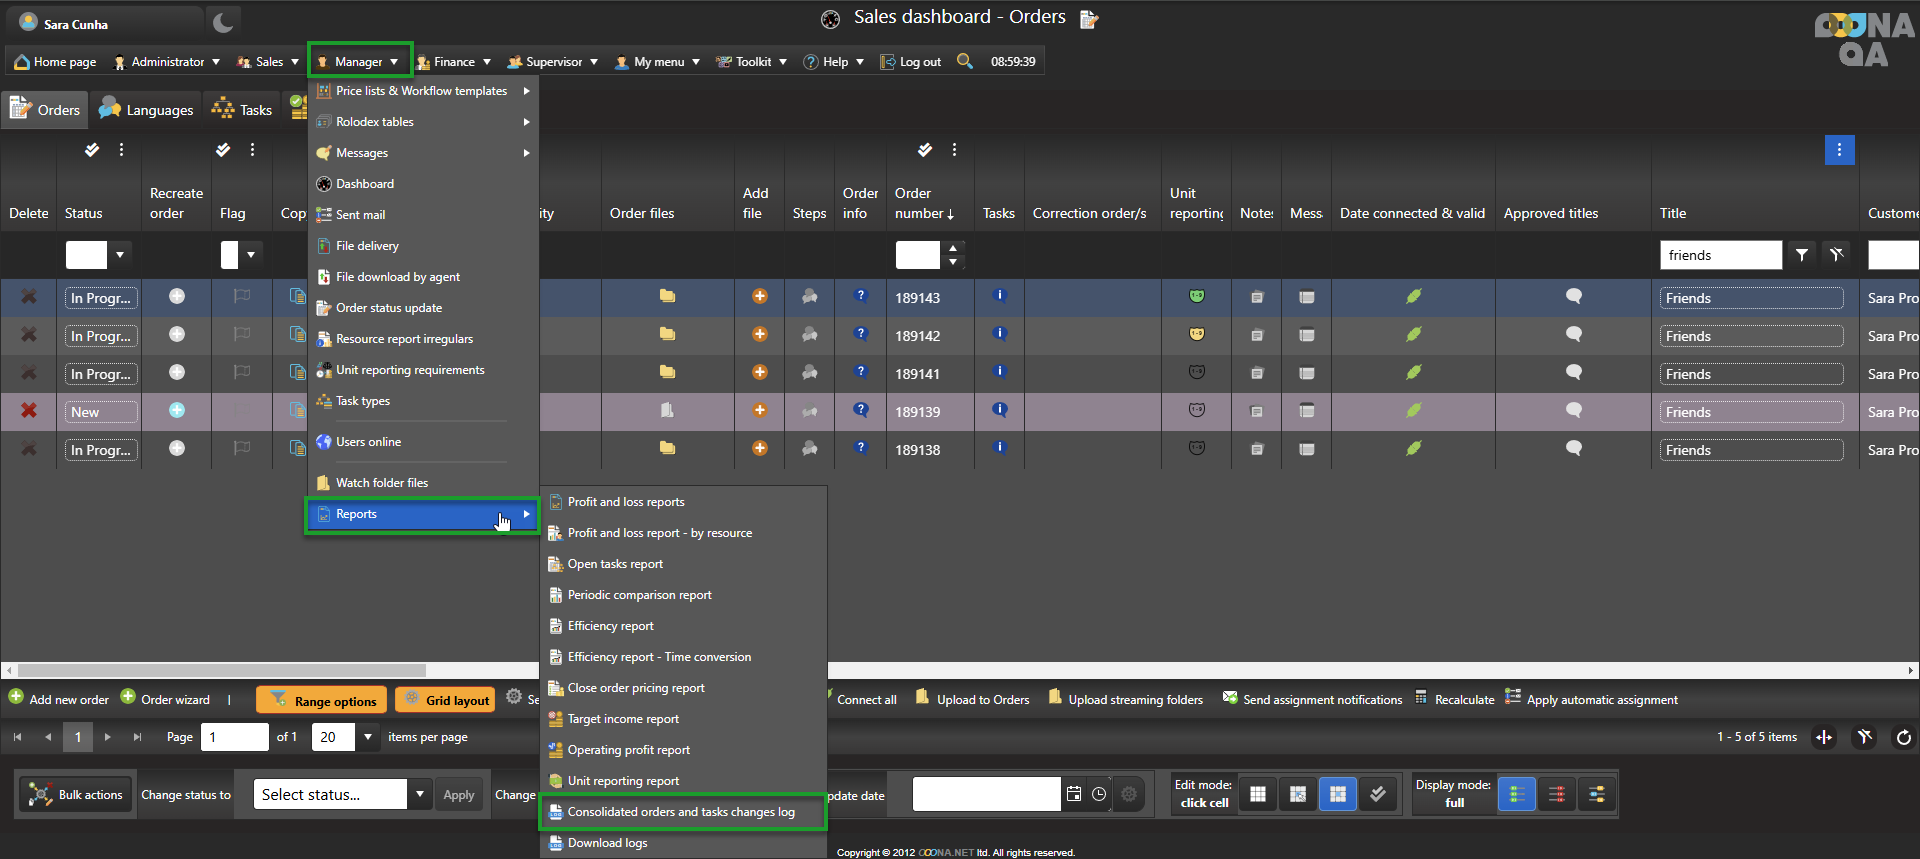The height and width of the screenshot is (859, 1920).
Task: Open blue three-dot column options button
Action: [x=1839, y=150]
